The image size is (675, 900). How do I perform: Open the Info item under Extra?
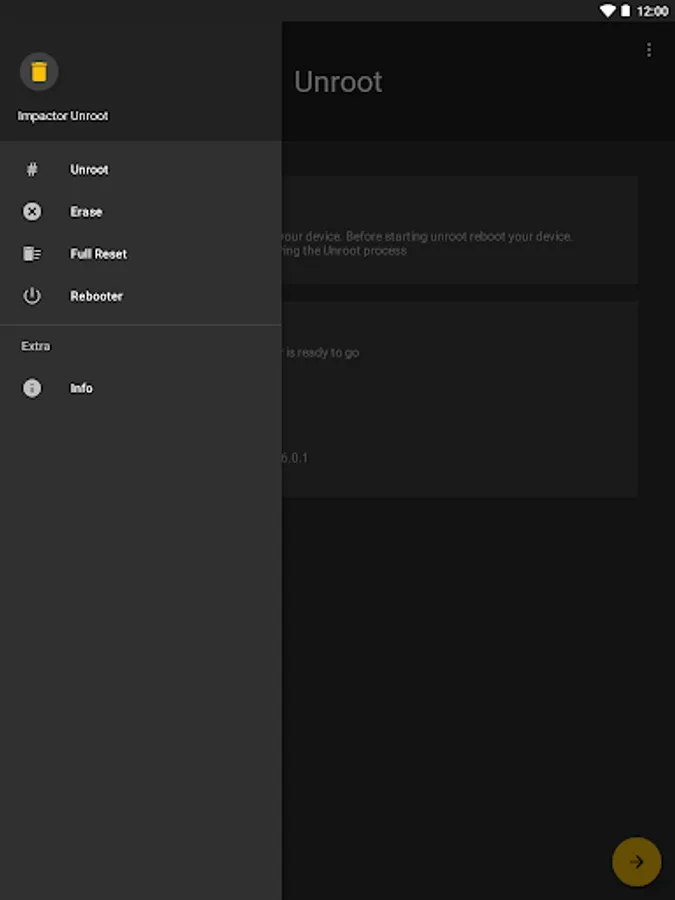[x=141, y=388]
